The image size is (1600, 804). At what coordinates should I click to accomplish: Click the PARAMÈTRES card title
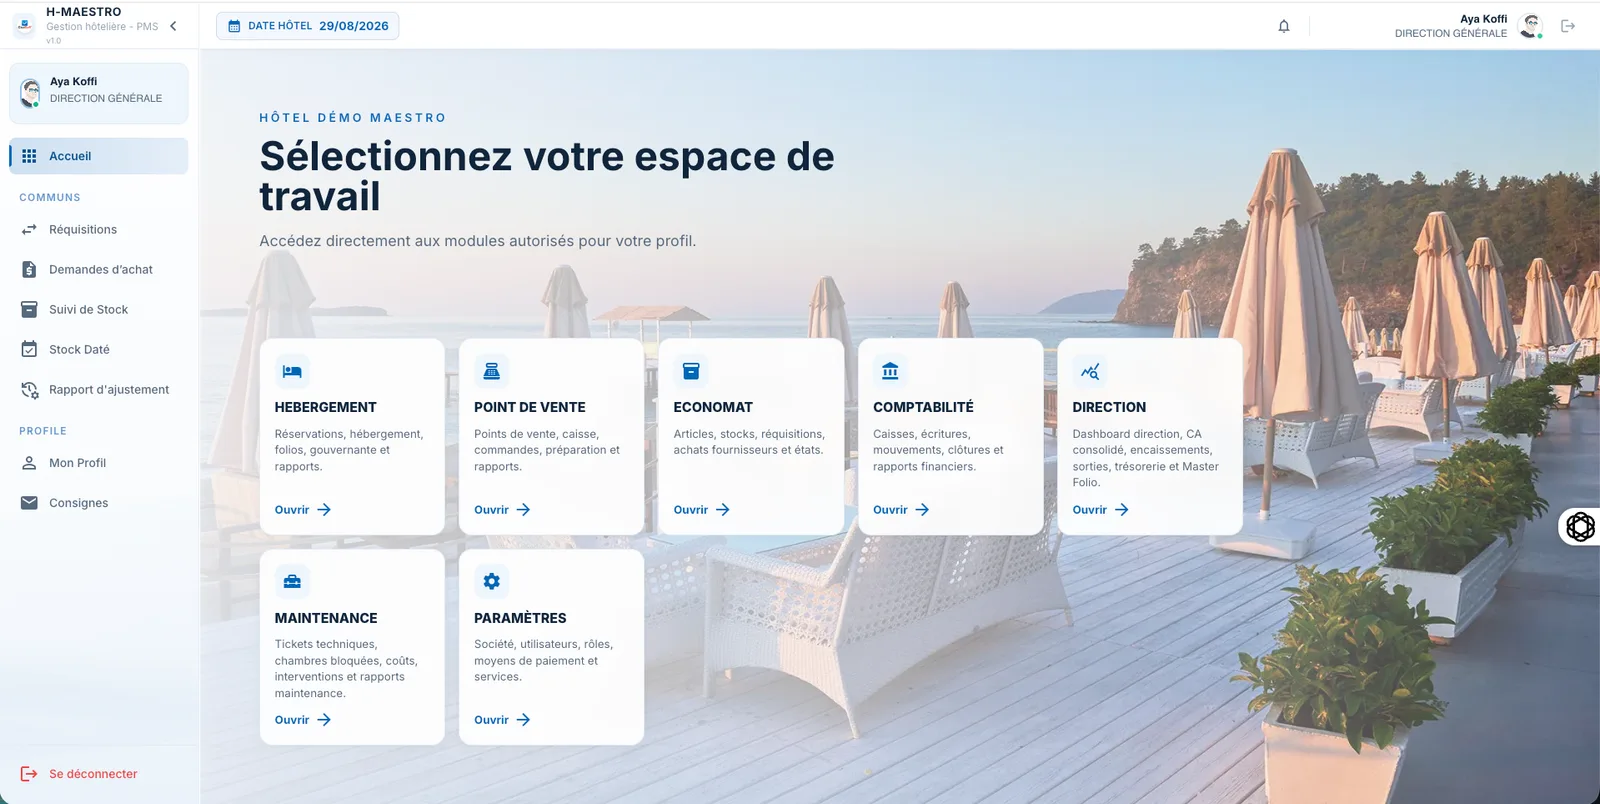pyautogui.click(x=520, y=618)
